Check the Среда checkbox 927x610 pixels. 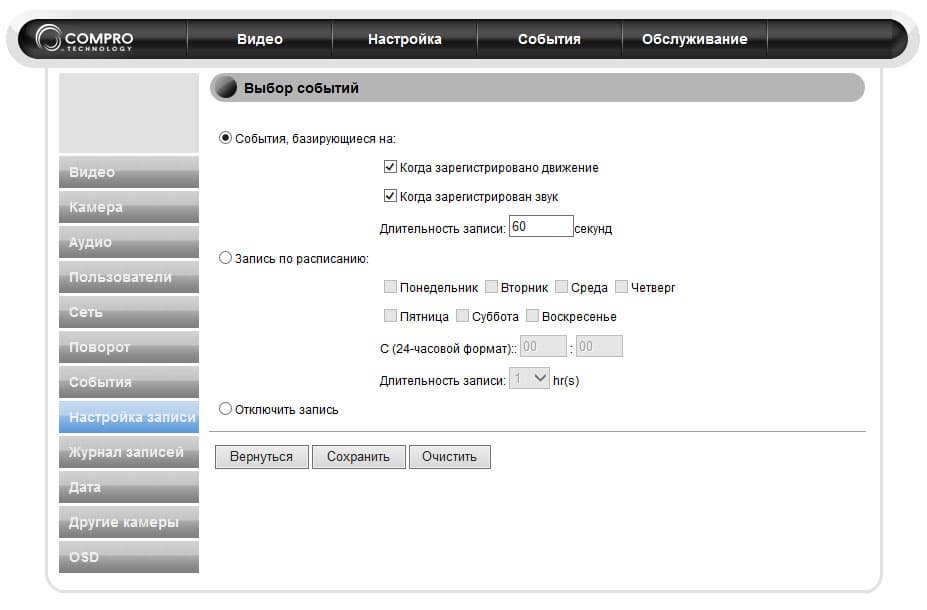(x=562, y=287)
